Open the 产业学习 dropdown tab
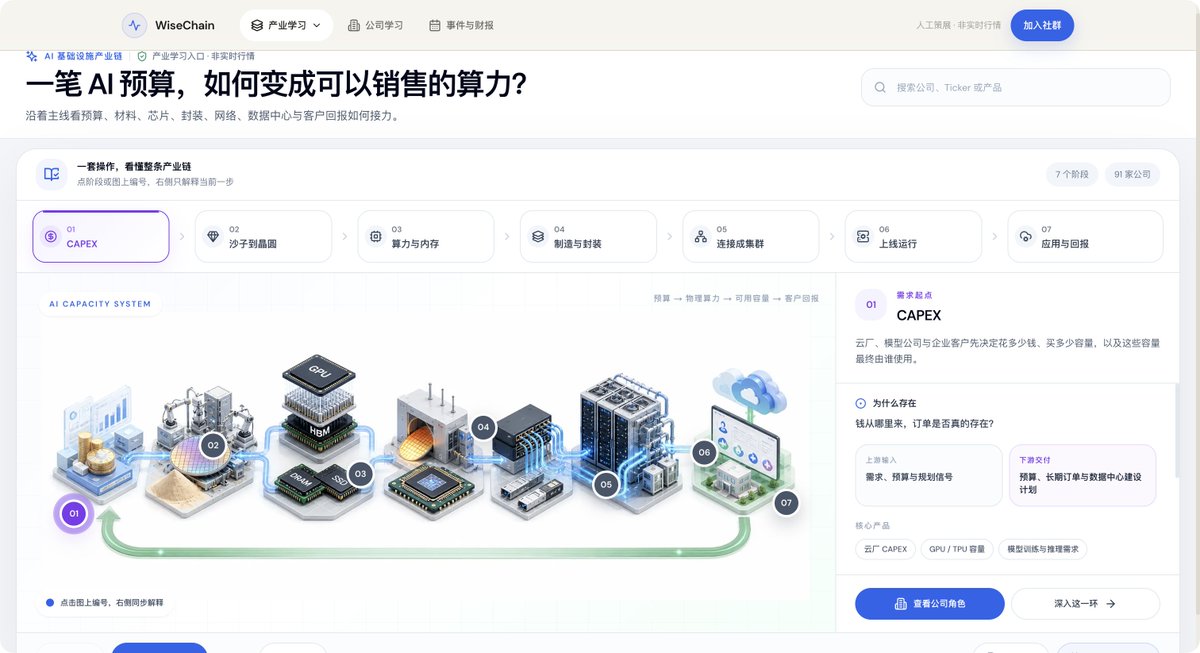Image resolution: width=1200 pixels, height=653 pixels. (x=286, y=26)
